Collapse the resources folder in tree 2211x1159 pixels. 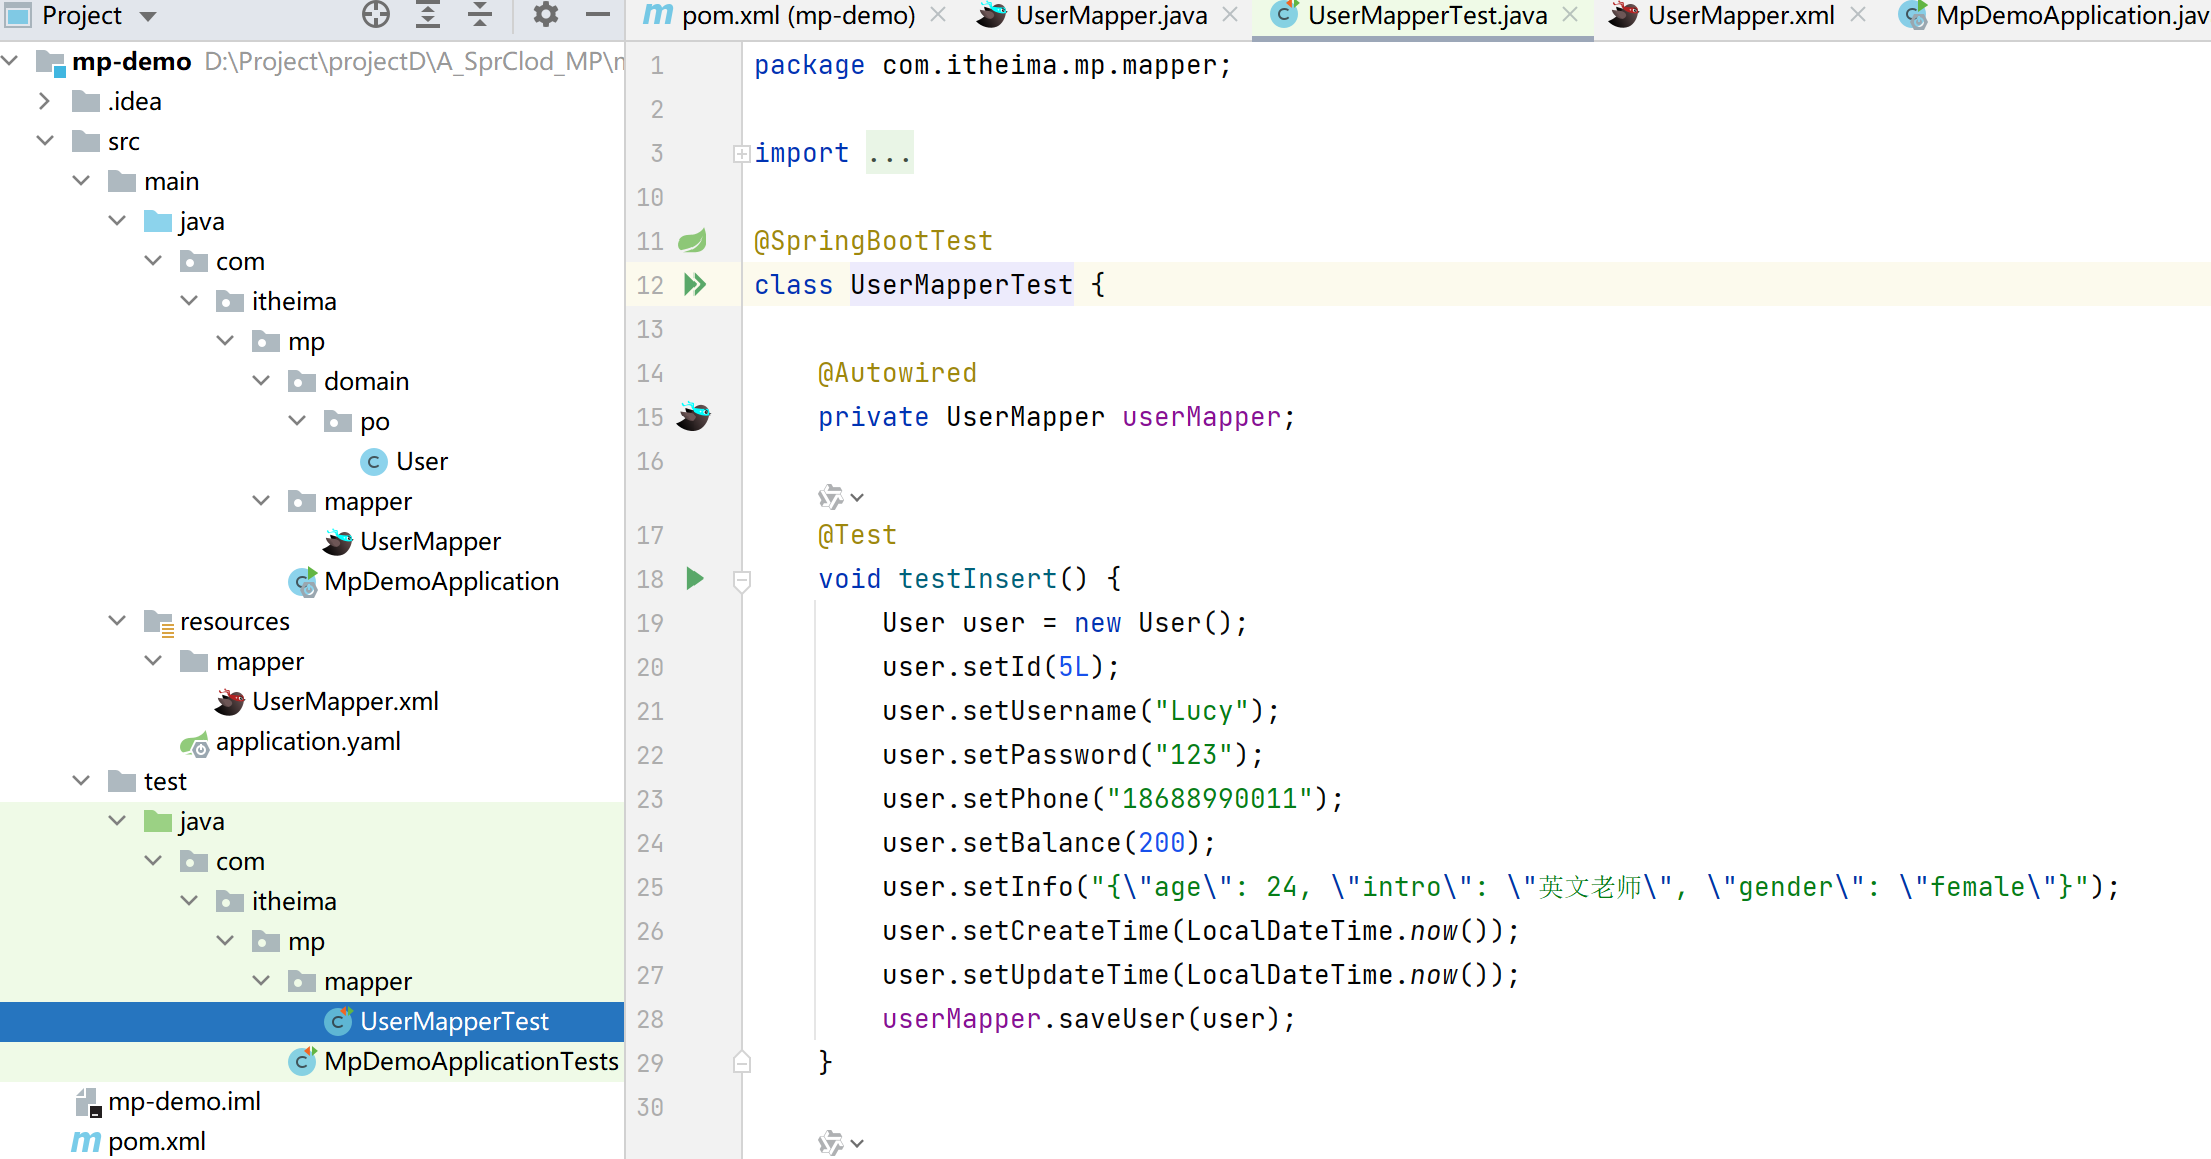point(117,621)
